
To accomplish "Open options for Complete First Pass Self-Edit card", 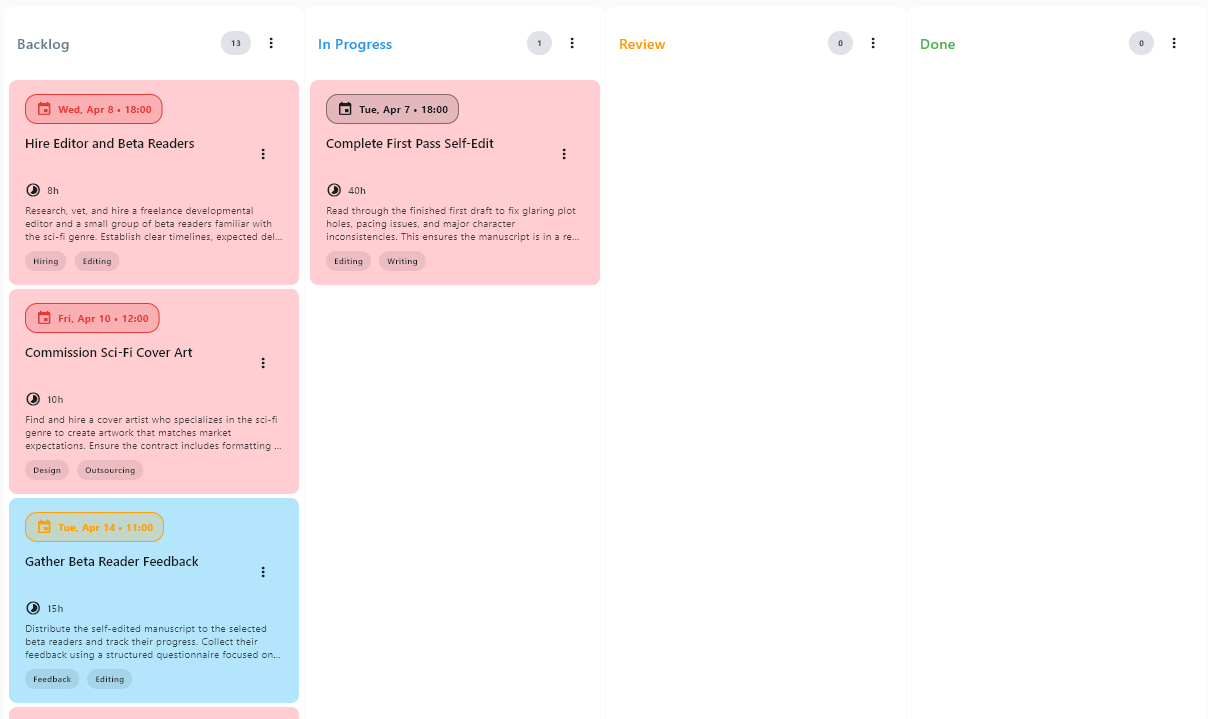I will (564, 154).
